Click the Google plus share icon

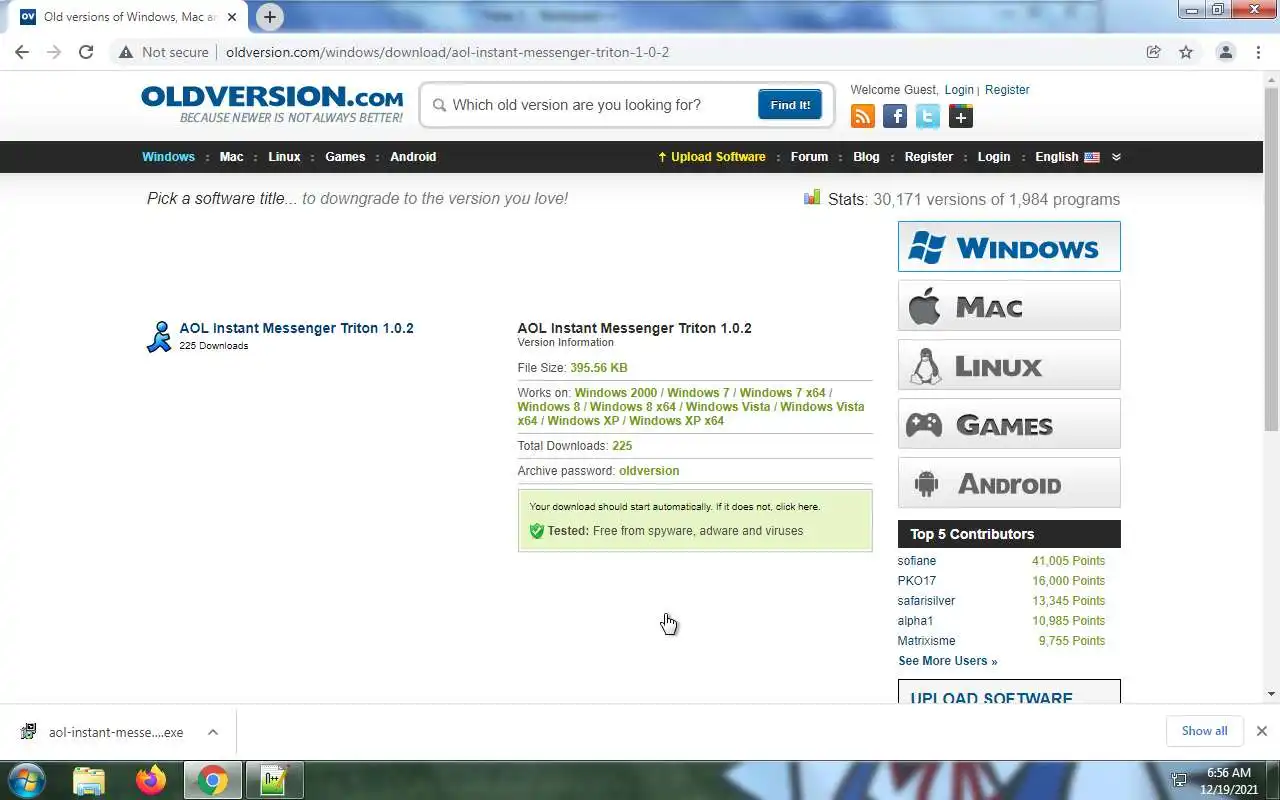(x=961, y=117)
